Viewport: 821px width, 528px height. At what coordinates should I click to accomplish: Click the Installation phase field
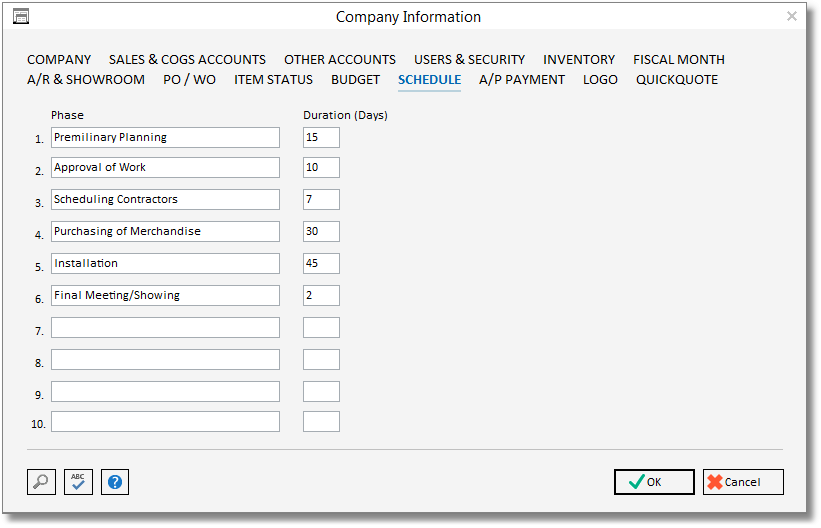click(x=165, y=263)
